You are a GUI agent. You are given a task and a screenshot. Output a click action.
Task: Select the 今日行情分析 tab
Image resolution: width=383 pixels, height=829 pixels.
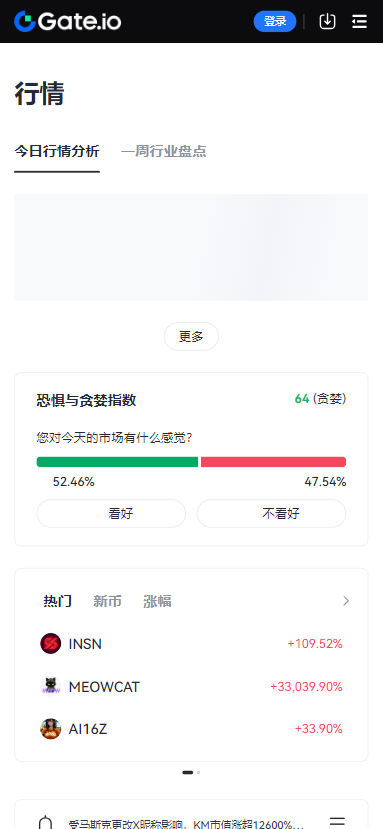click(x=57, y=151)
